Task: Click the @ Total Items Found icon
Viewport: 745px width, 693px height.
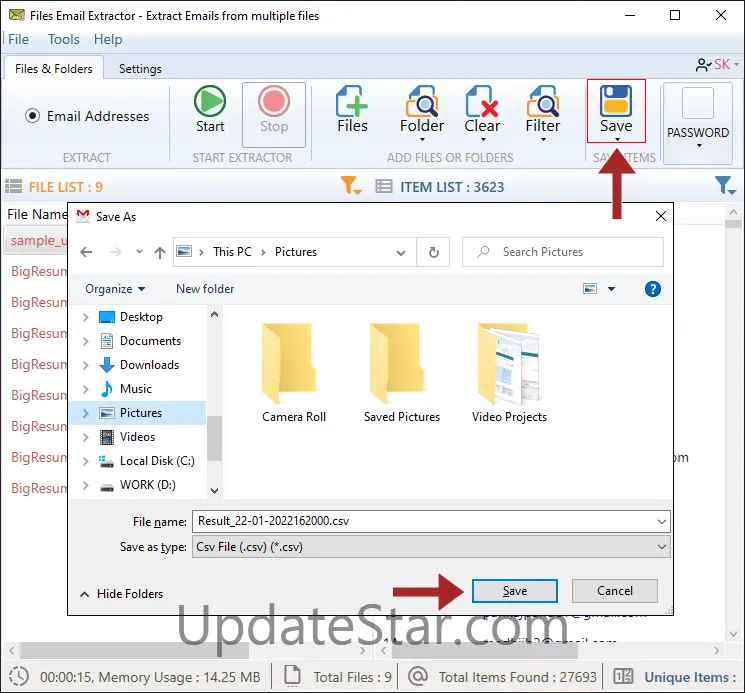Action: [x=418, y=676]
